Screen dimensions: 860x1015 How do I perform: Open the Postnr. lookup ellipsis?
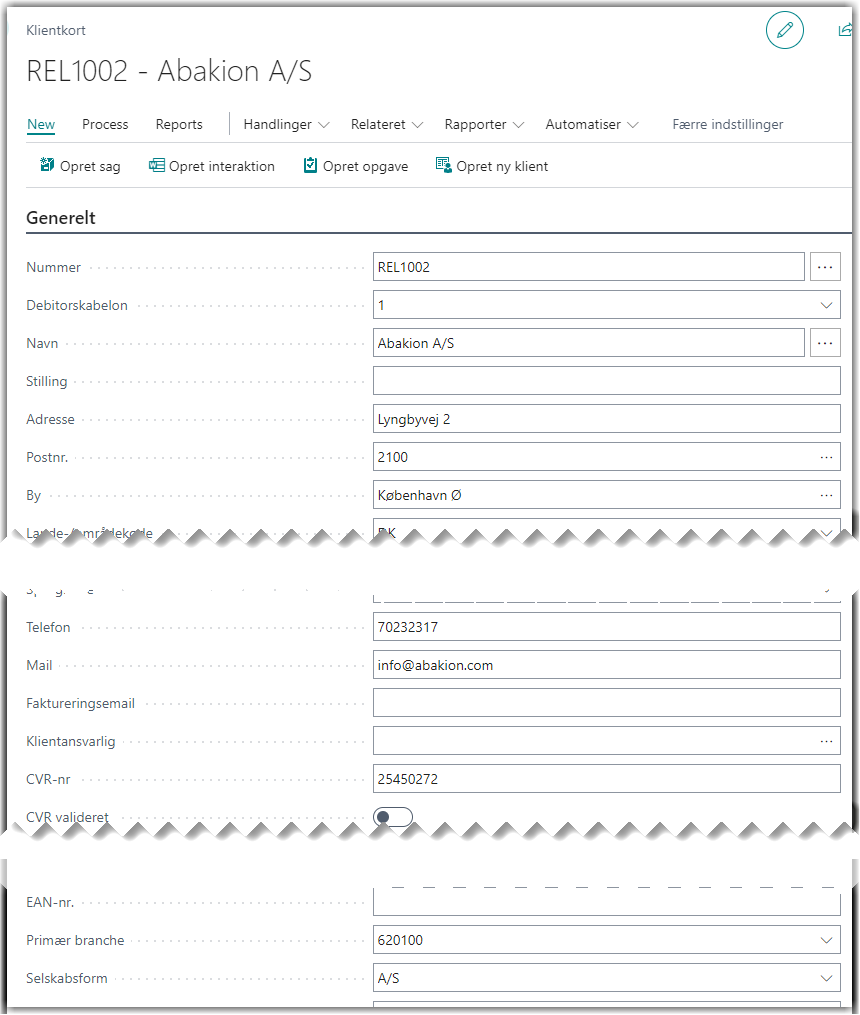(826, 457)
